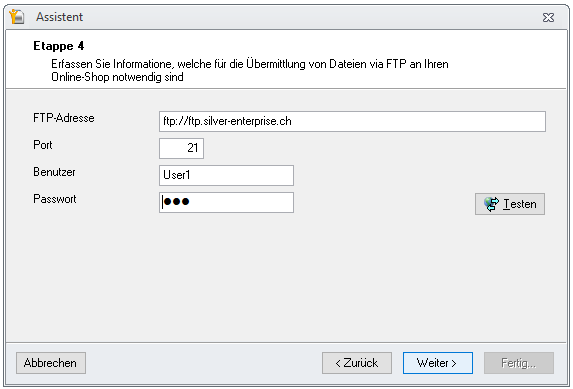Focus the Passwort masked input field
Image resolution: width=573 pixels, height=389 pixels.
(226, 202)
